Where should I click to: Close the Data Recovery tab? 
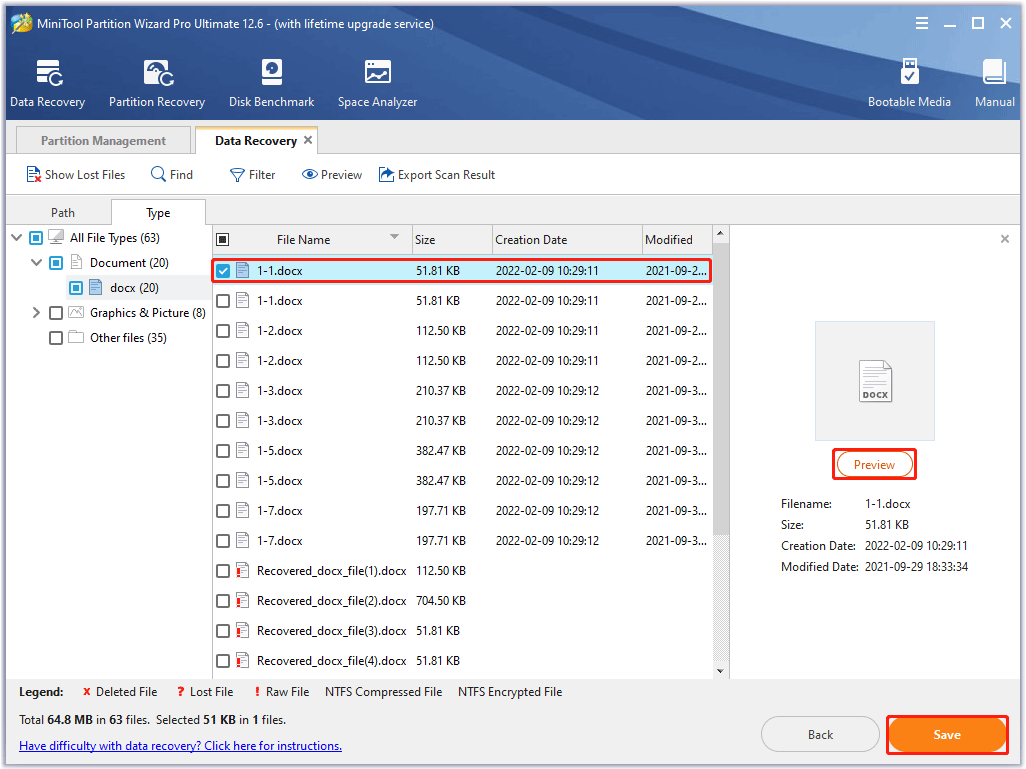click(x=308, y=140)
